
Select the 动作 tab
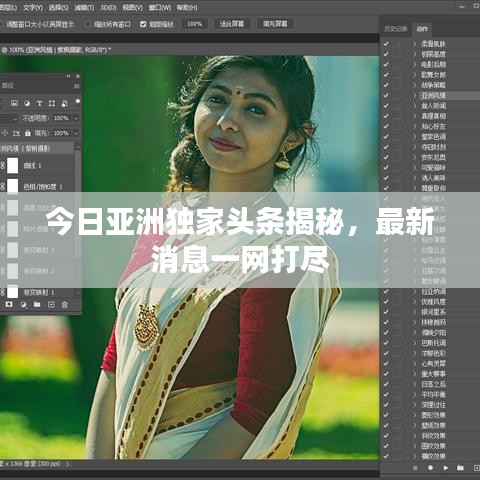pyautogui.click(x=422, y=29)
